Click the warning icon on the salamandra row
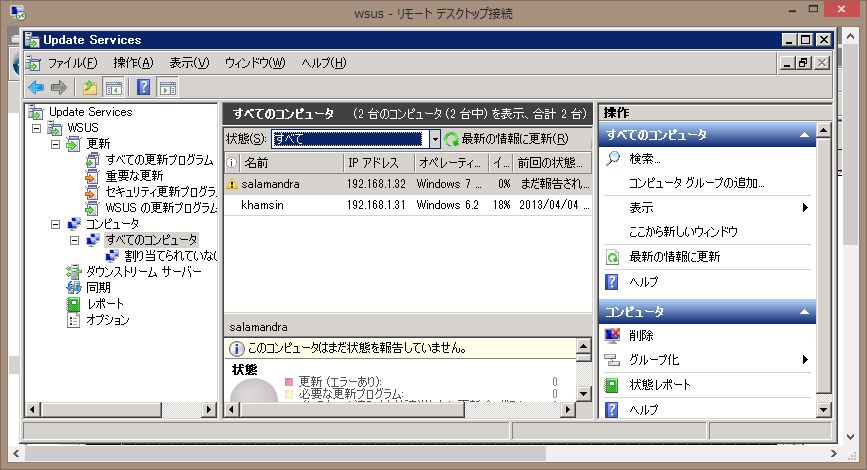This screenshot has width=867, height=470. tap(232, 184)
